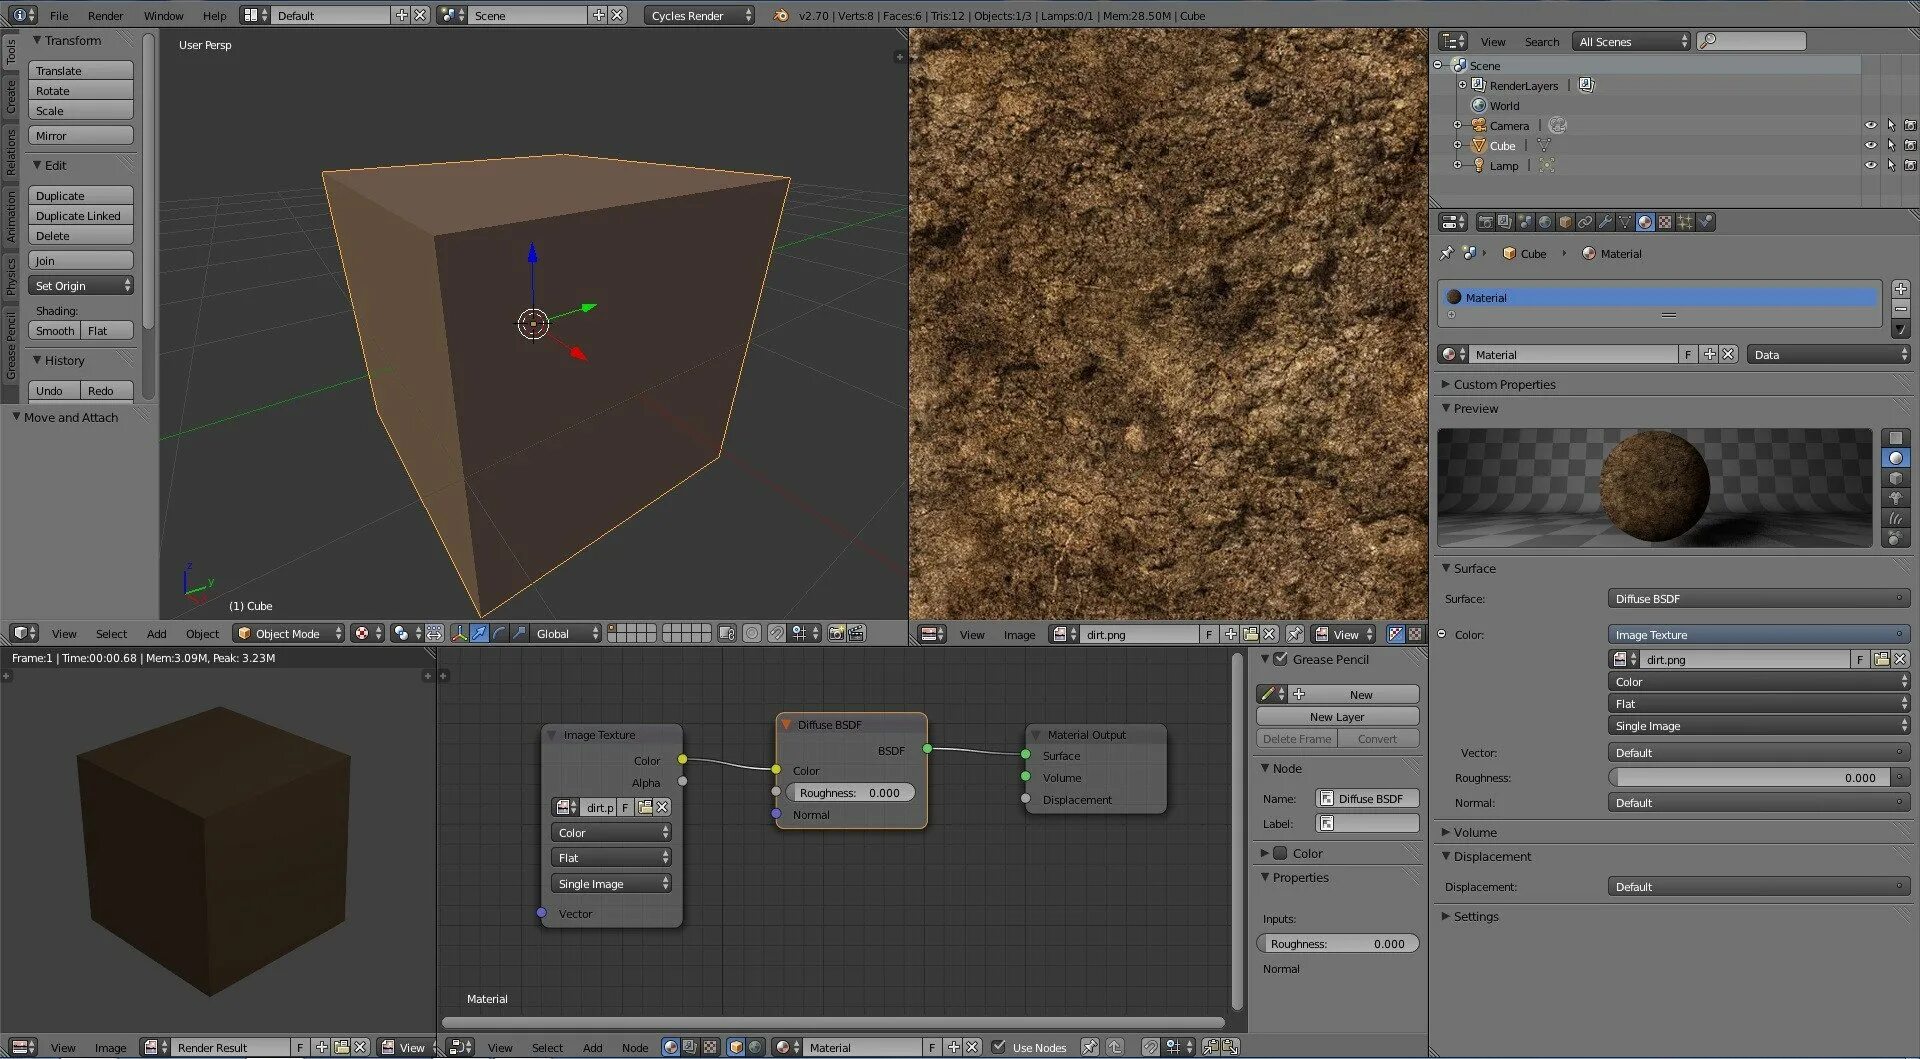Click the Mirror button

point(81,136)
